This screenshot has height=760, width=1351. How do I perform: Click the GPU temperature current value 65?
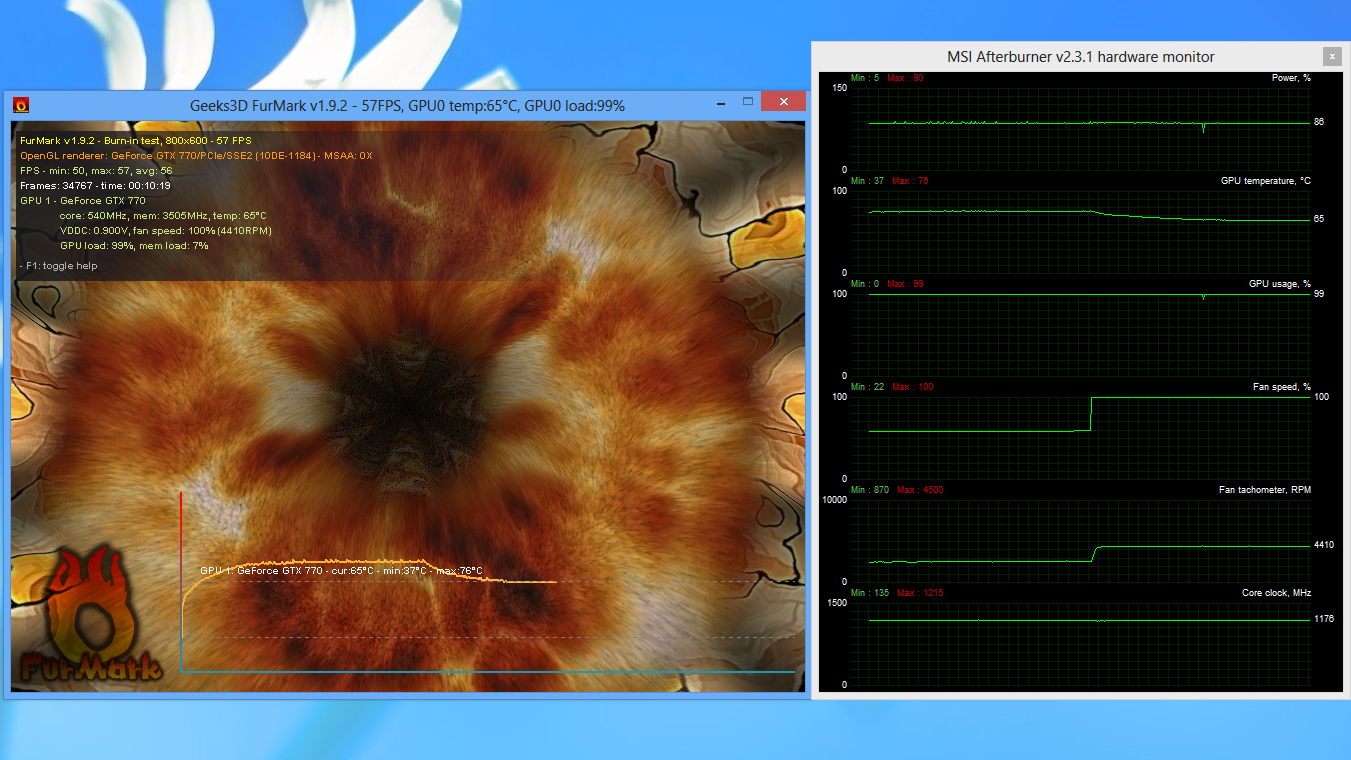[x=1319, y=219]
